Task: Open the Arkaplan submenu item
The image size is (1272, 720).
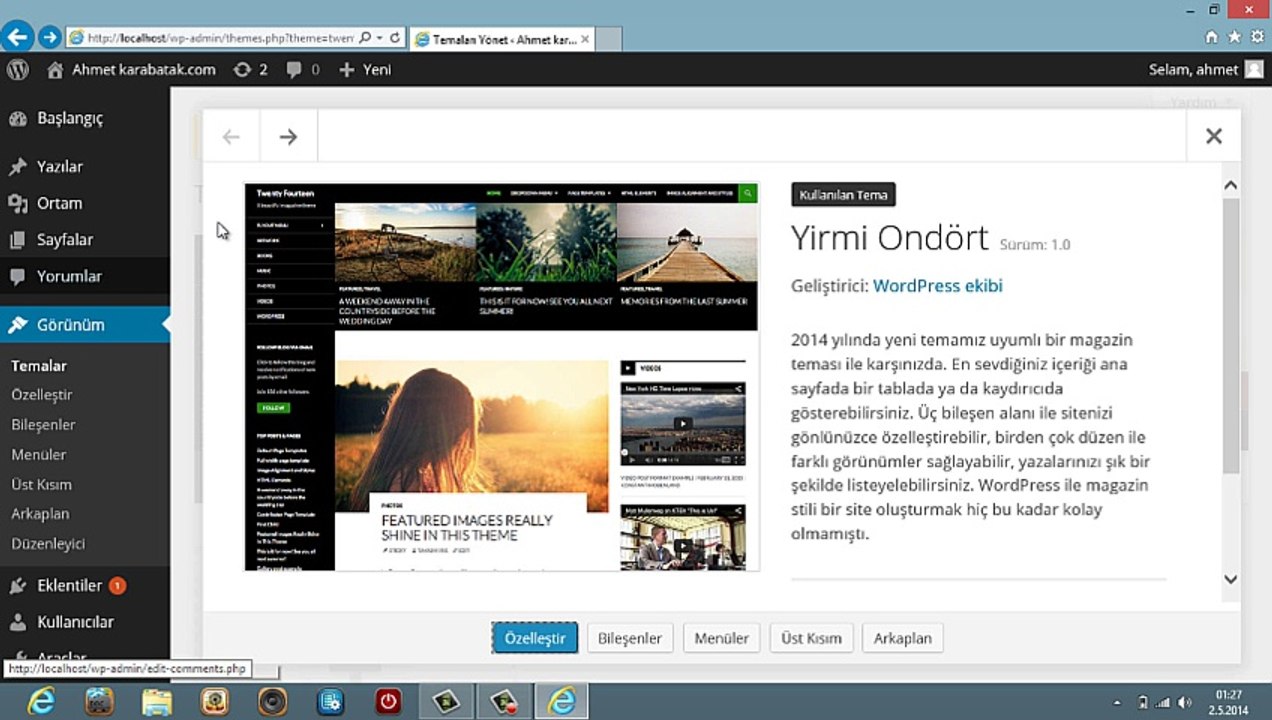Action: point(40,514)
